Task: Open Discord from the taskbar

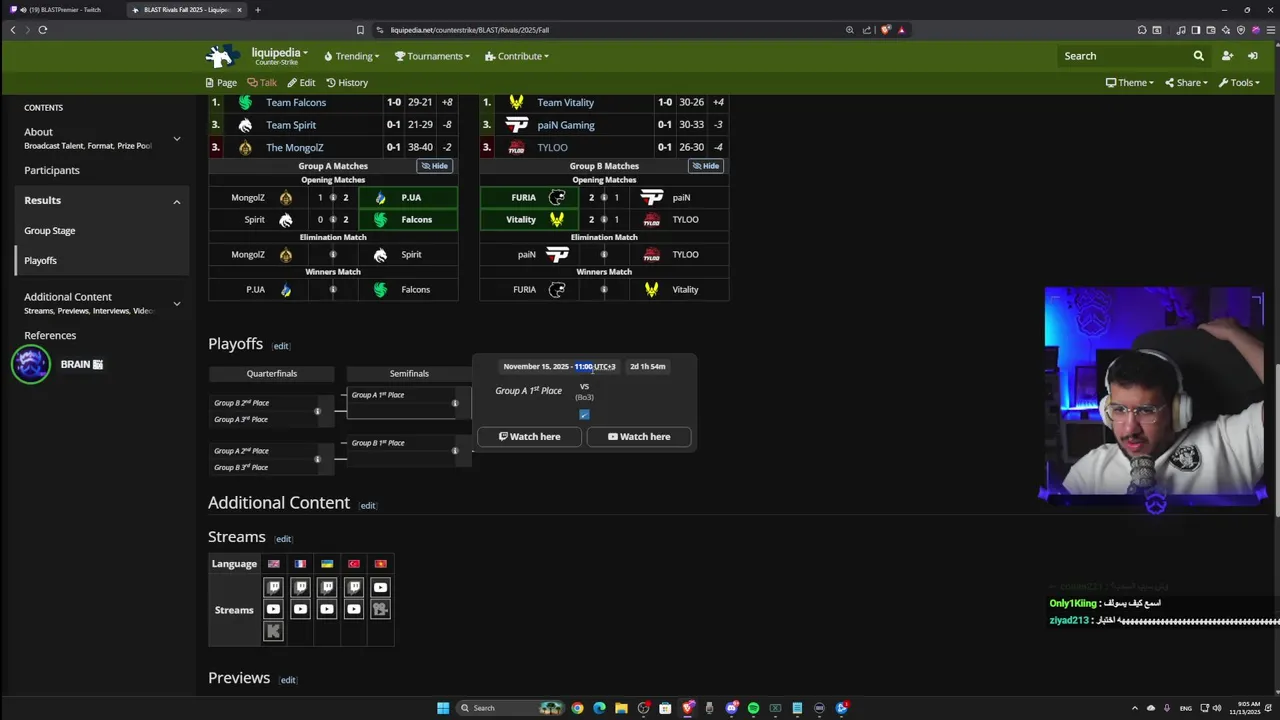Action: [731, 708]
